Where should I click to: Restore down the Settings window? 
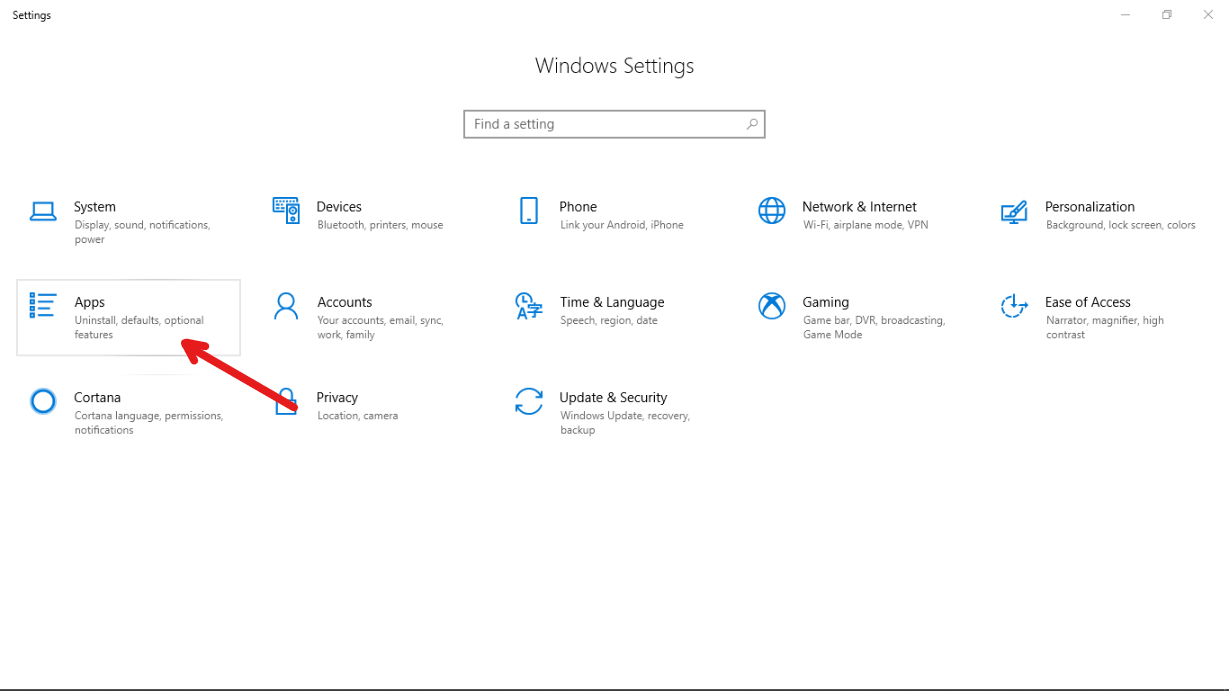point(1166,15)
